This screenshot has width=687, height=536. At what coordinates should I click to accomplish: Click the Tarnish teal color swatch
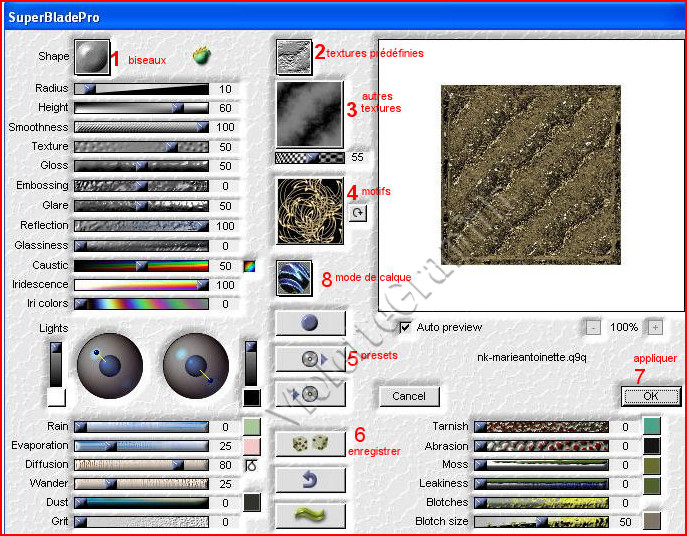pos(652,427)
